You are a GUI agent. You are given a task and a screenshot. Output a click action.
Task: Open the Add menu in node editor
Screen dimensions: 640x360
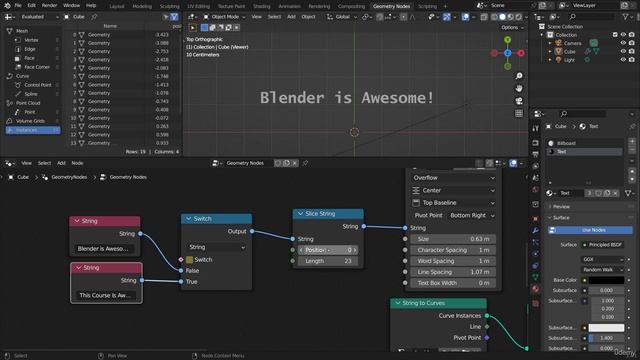(61, 163)
